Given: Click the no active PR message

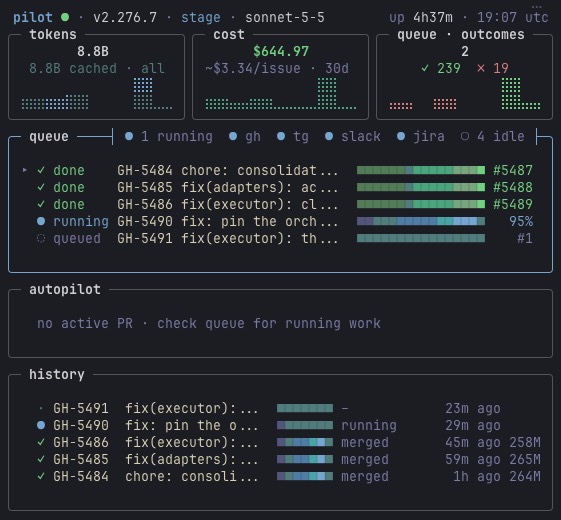Looking at the screenshot, I should [209, 323].
